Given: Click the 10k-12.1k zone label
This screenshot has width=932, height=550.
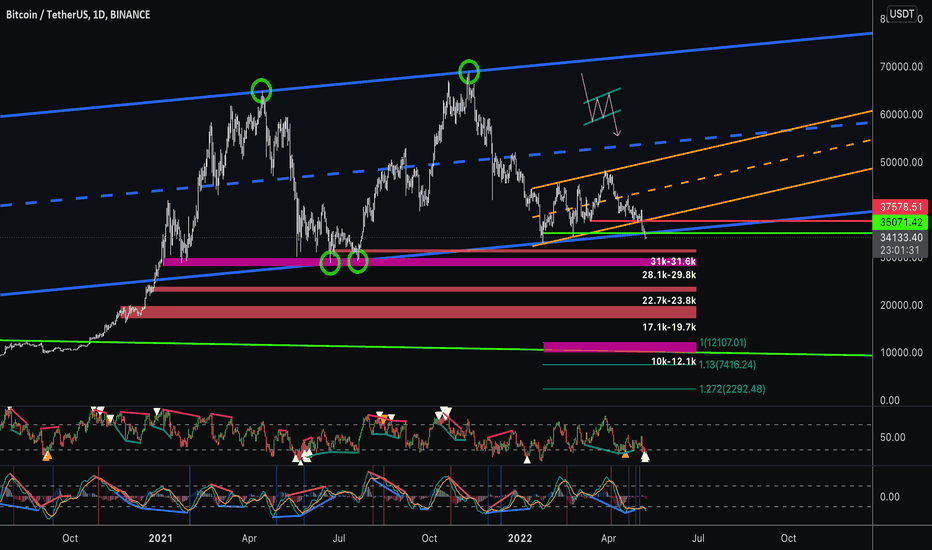Looking at the screenshot, I should 673,361.
